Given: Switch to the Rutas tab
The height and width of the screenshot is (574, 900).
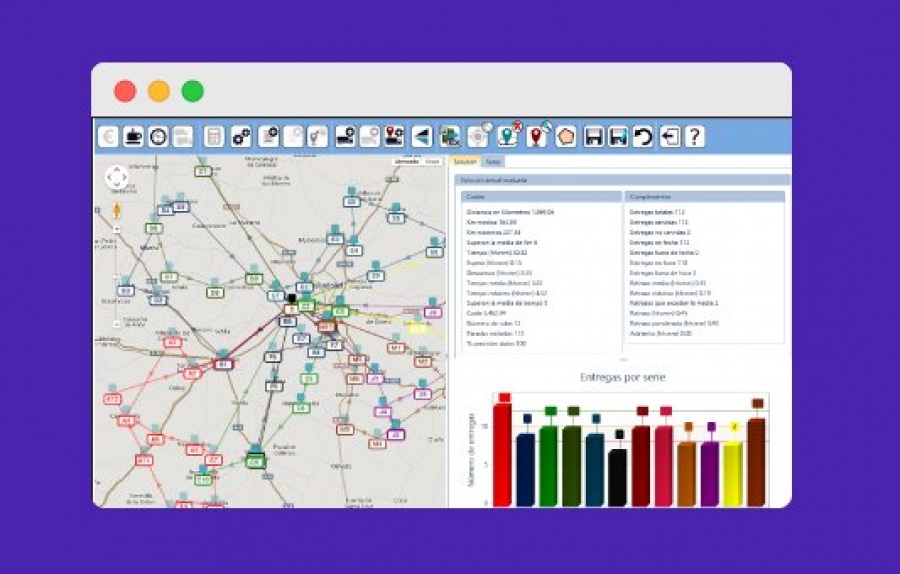Looking at the screenshot, I should click(493, 162).
